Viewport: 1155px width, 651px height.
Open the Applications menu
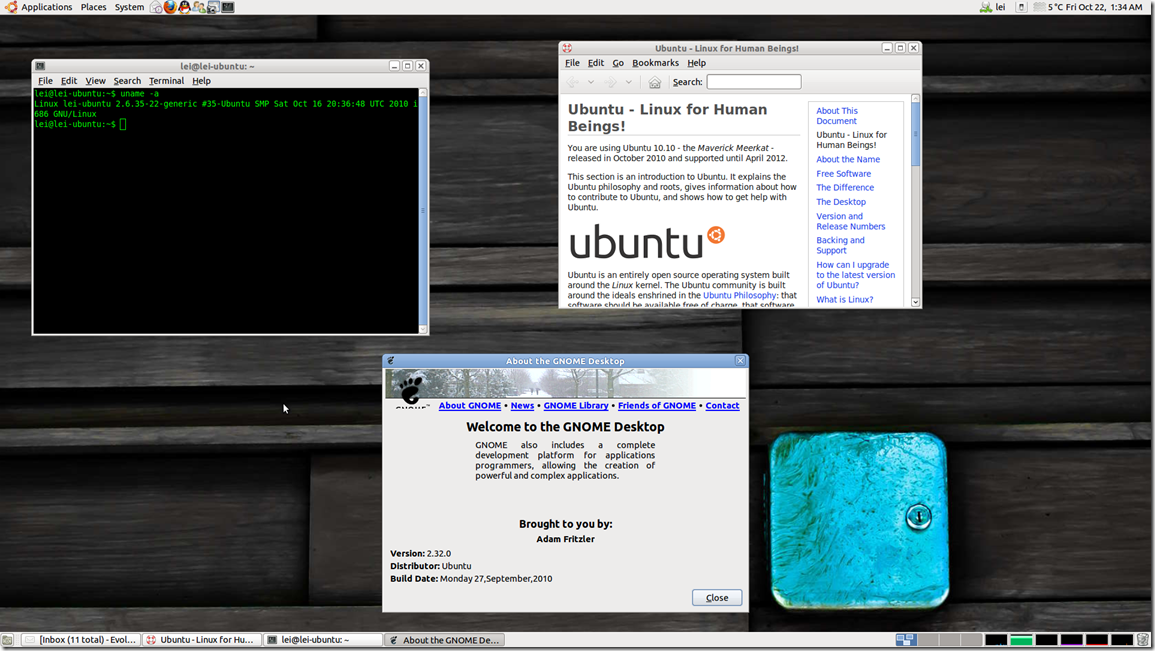click(46, 7)
